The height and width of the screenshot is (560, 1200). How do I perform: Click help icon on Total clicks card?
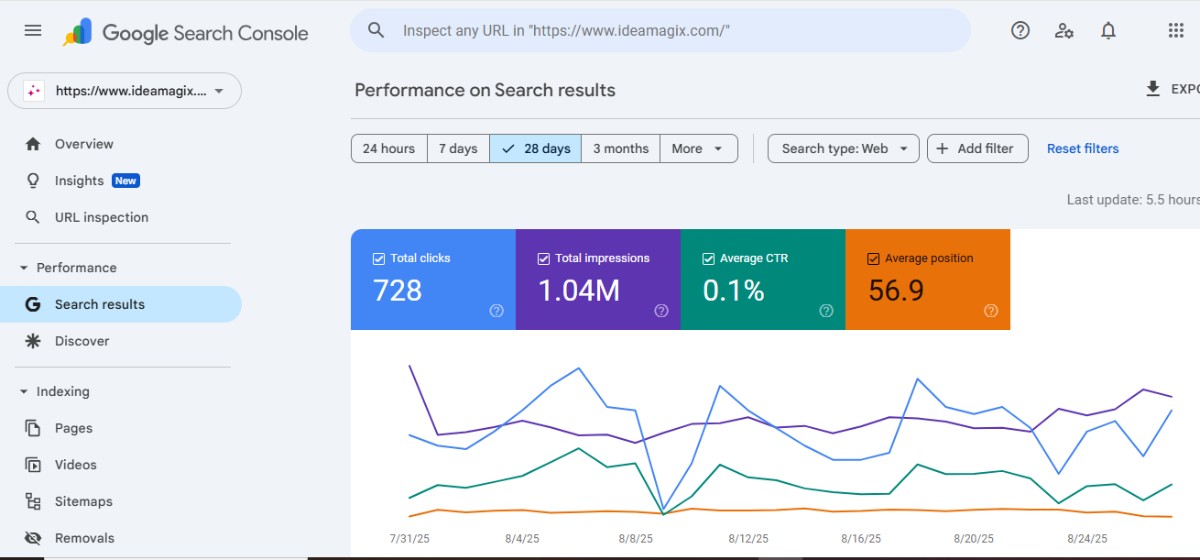coord(496,311)
